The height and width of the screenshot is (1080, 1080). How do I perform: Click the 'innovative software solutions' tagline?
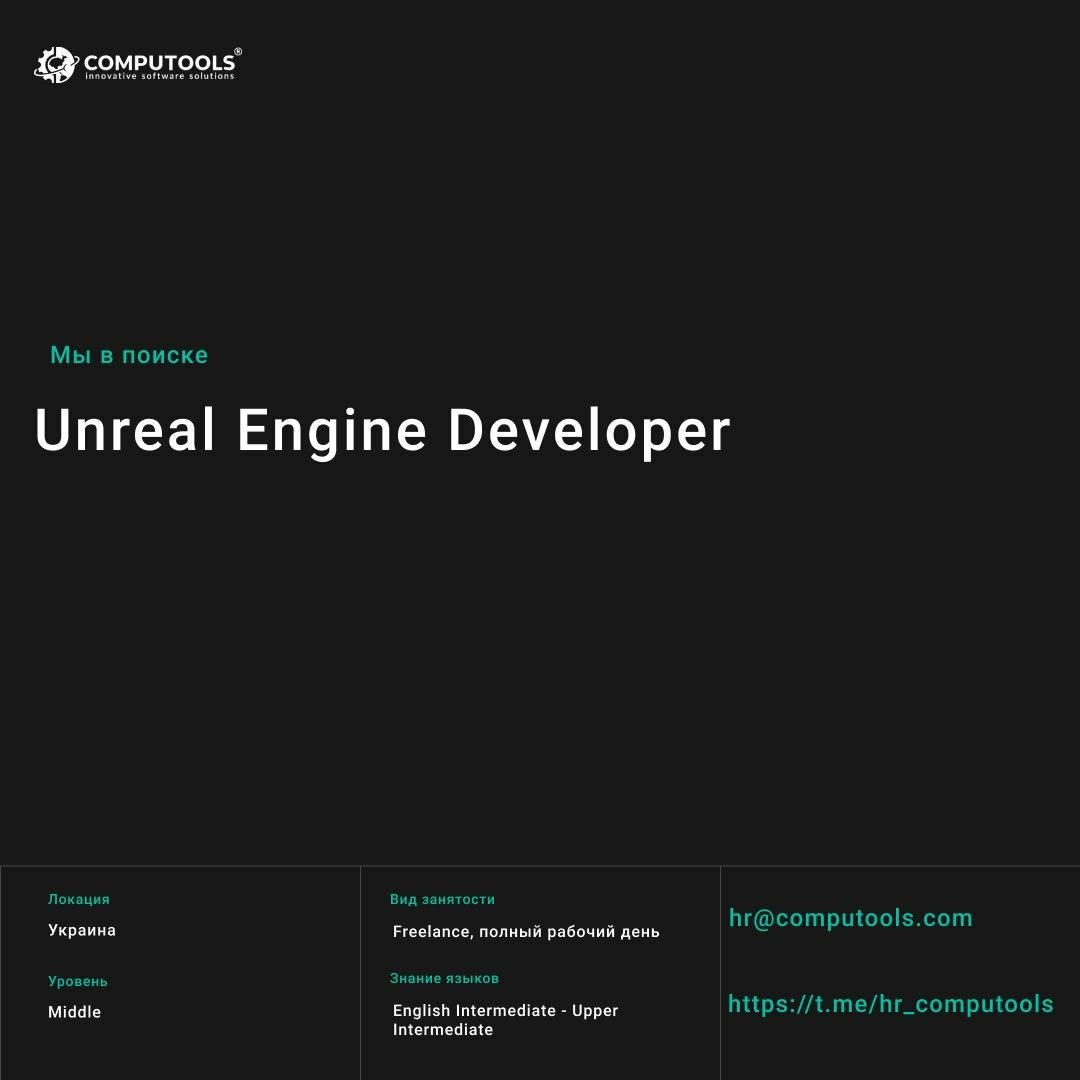(x=159, y=76)
